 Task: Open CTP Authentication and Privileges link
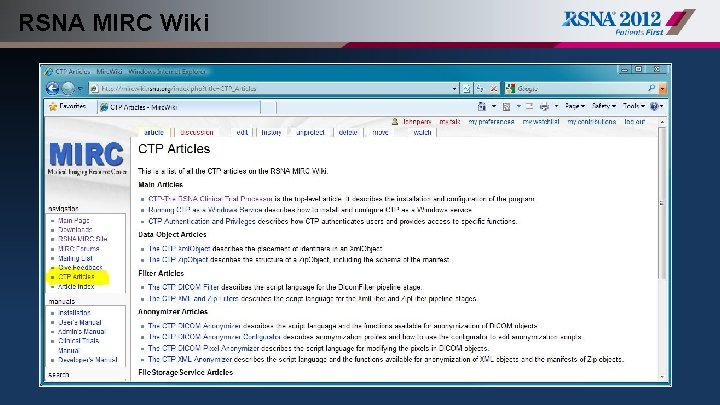(x=202, y=221)
